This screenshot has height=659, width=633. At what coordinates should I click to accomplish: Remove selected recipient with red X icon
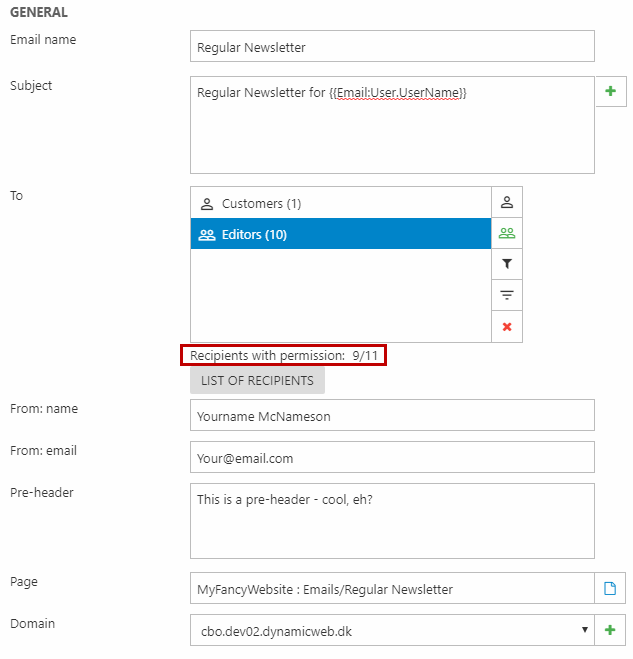coord(506,327)
